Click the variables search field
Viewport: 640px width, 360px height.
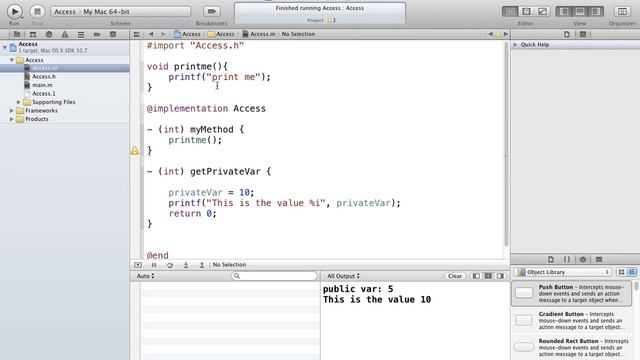[274, 276]
